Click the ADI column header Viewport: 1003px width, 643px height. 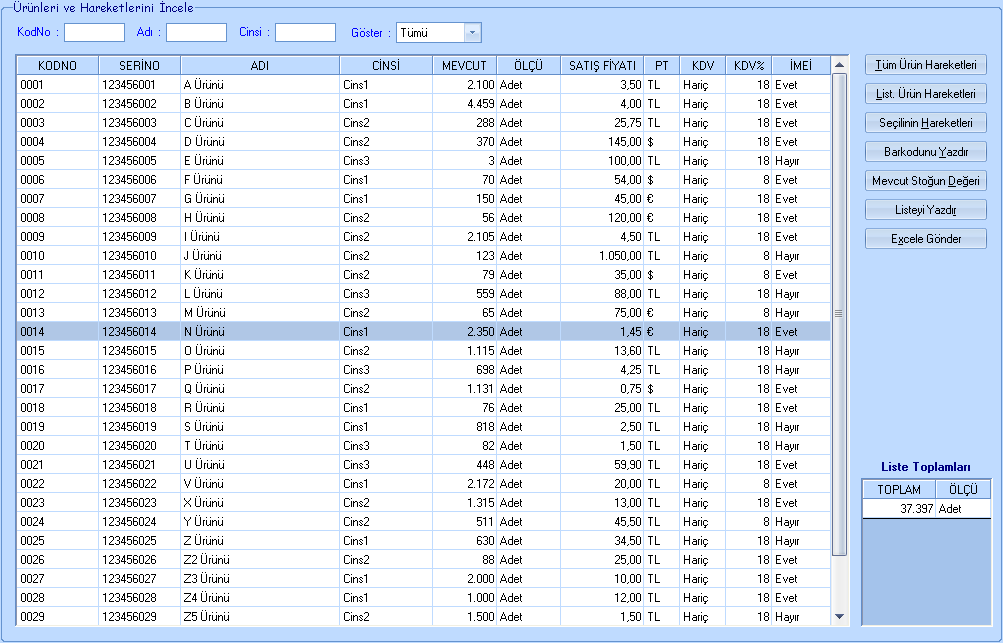tap(260, 65)
